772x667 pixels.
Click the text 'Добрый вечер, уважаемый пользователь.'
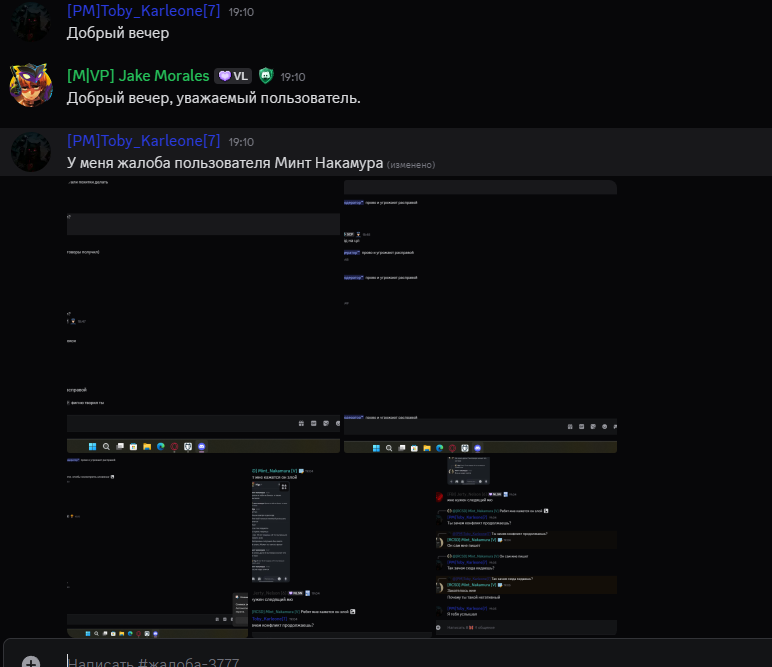click(x=214, y=98)
